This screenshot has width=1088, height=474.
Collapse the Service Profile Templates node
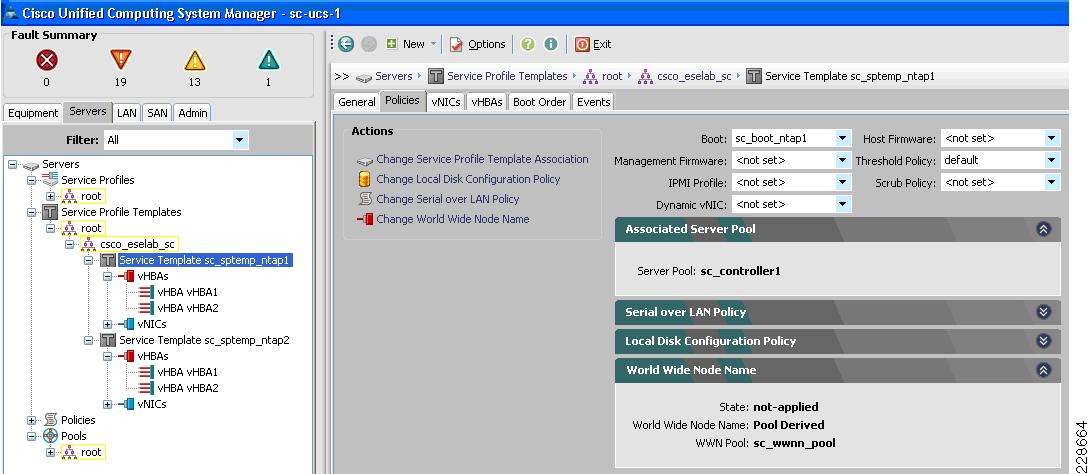click(31, 212)
